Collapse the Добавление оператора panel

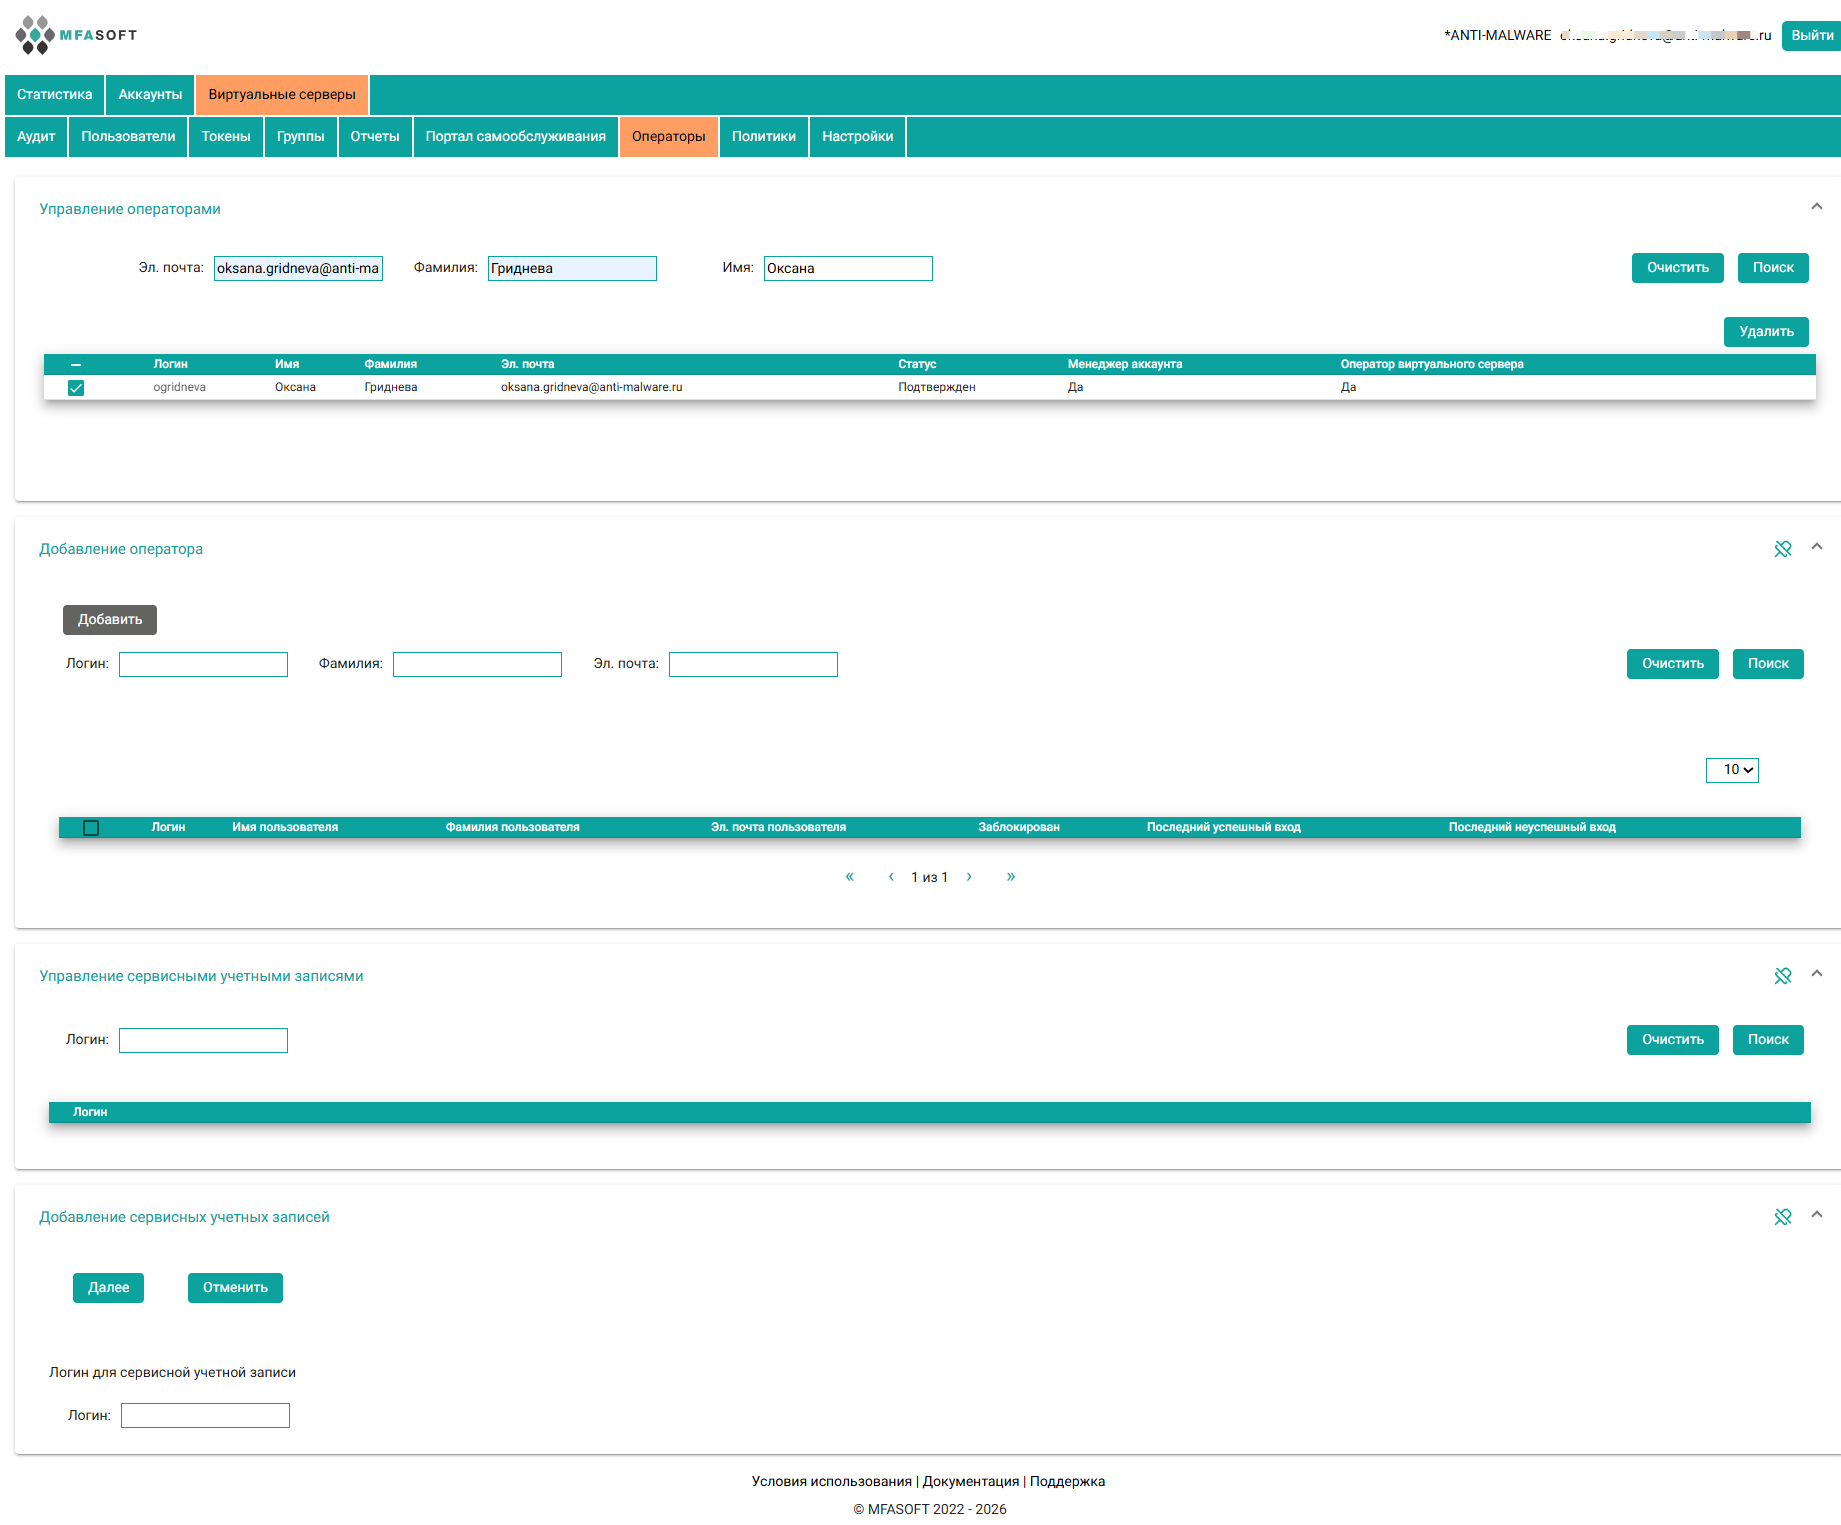pyautogui.click(x=1817, y=547)
